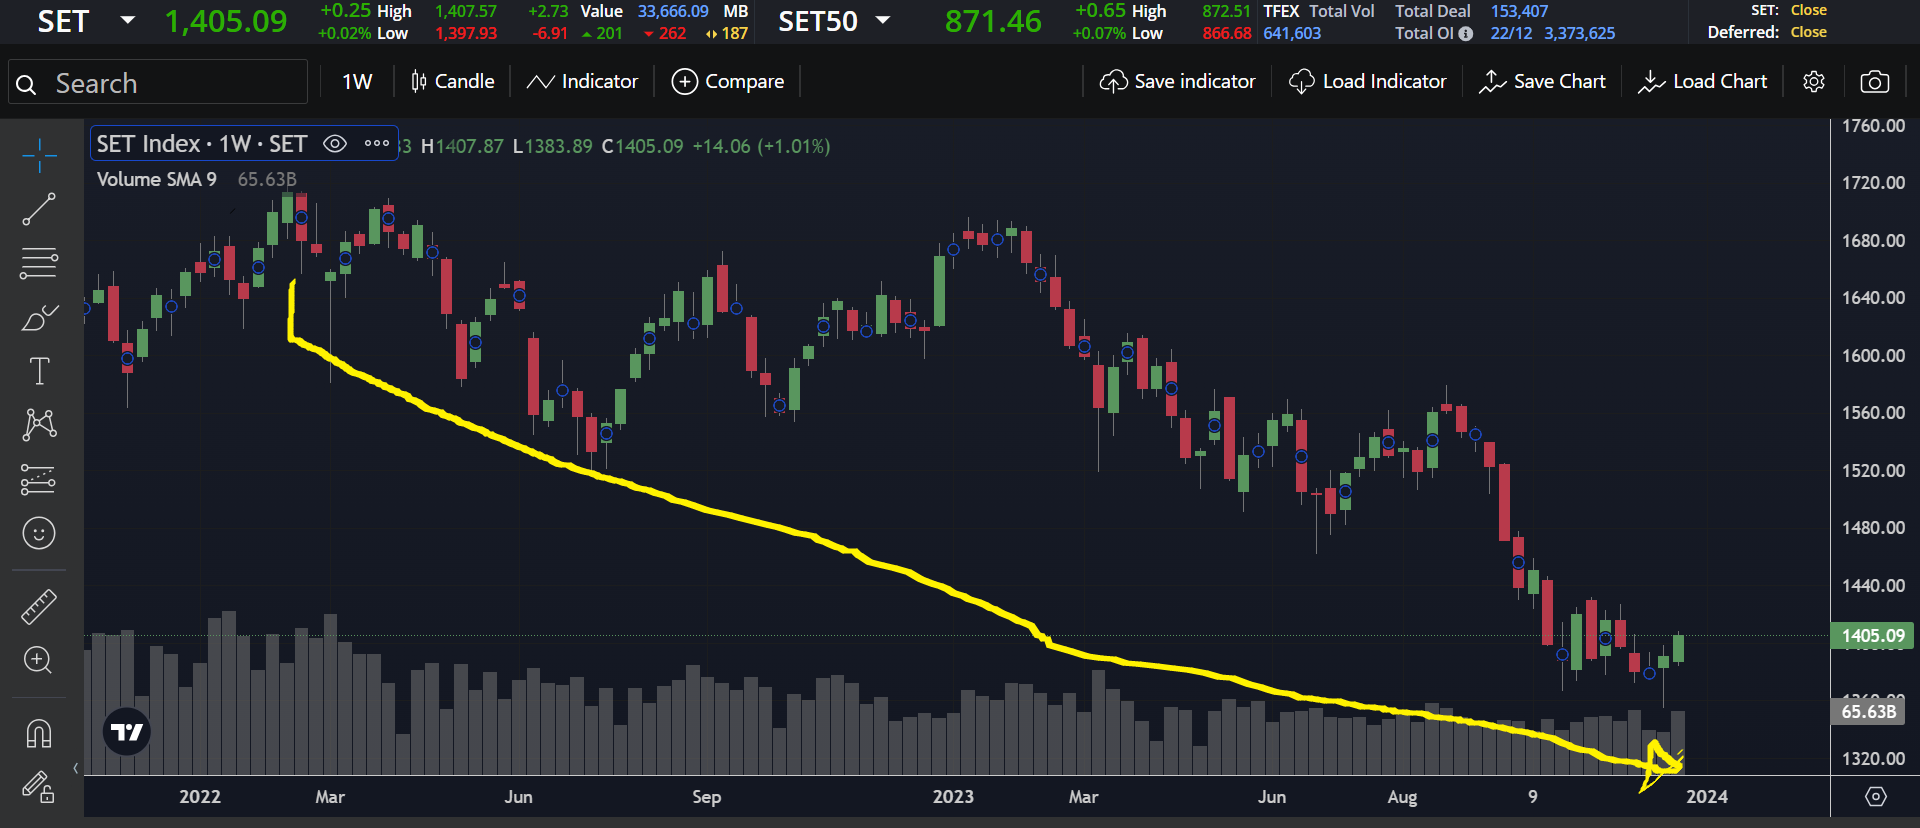Open the Candle chart type menu
Screen dimensions: 1920x828
453,82
